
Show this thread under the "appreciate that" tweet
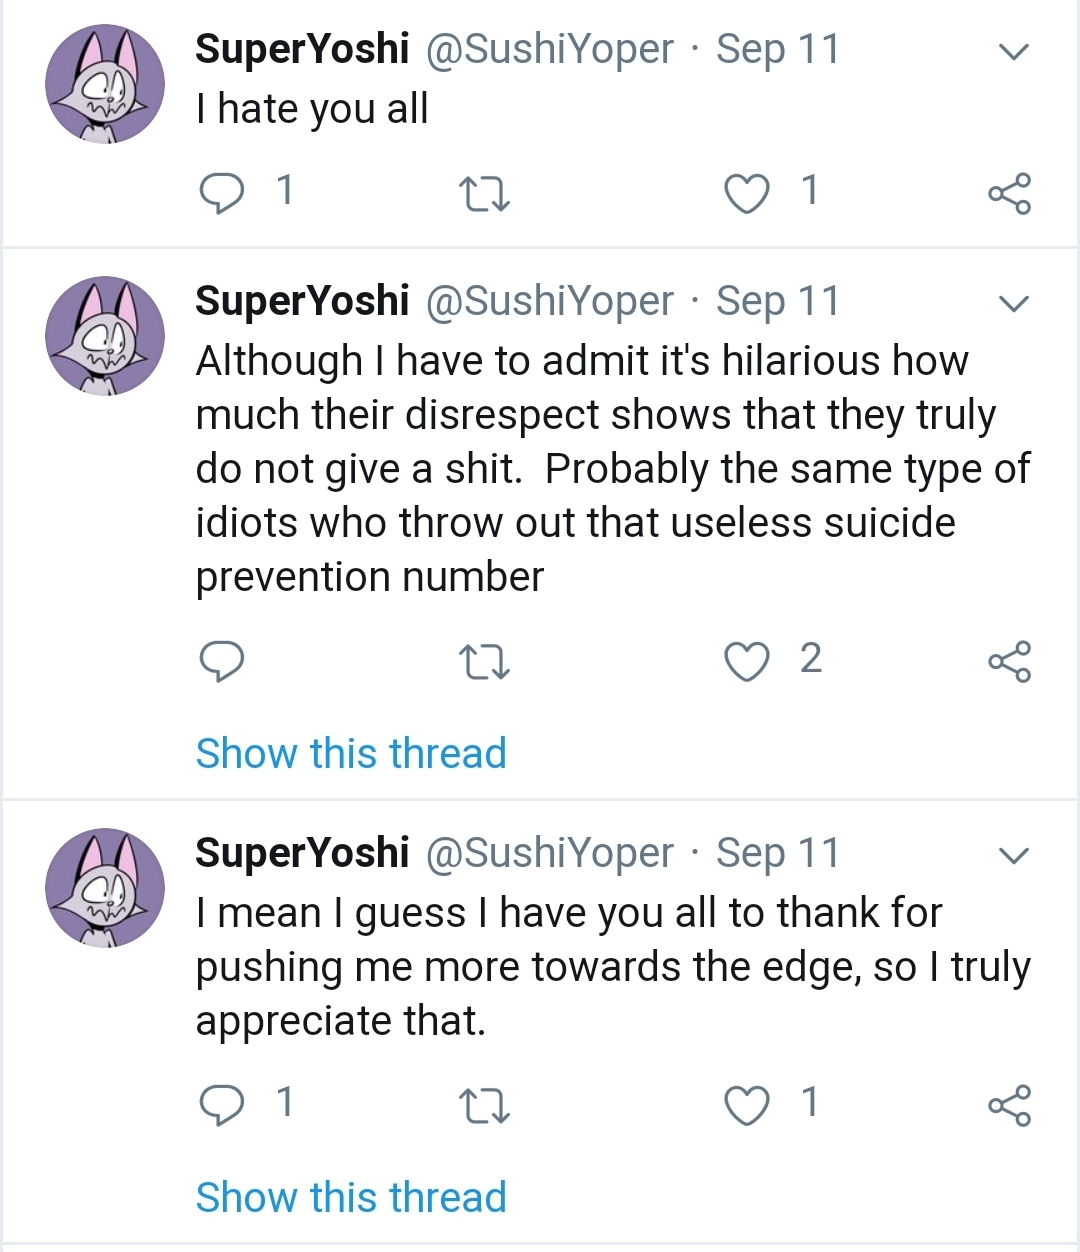(x=351, y=1197)
